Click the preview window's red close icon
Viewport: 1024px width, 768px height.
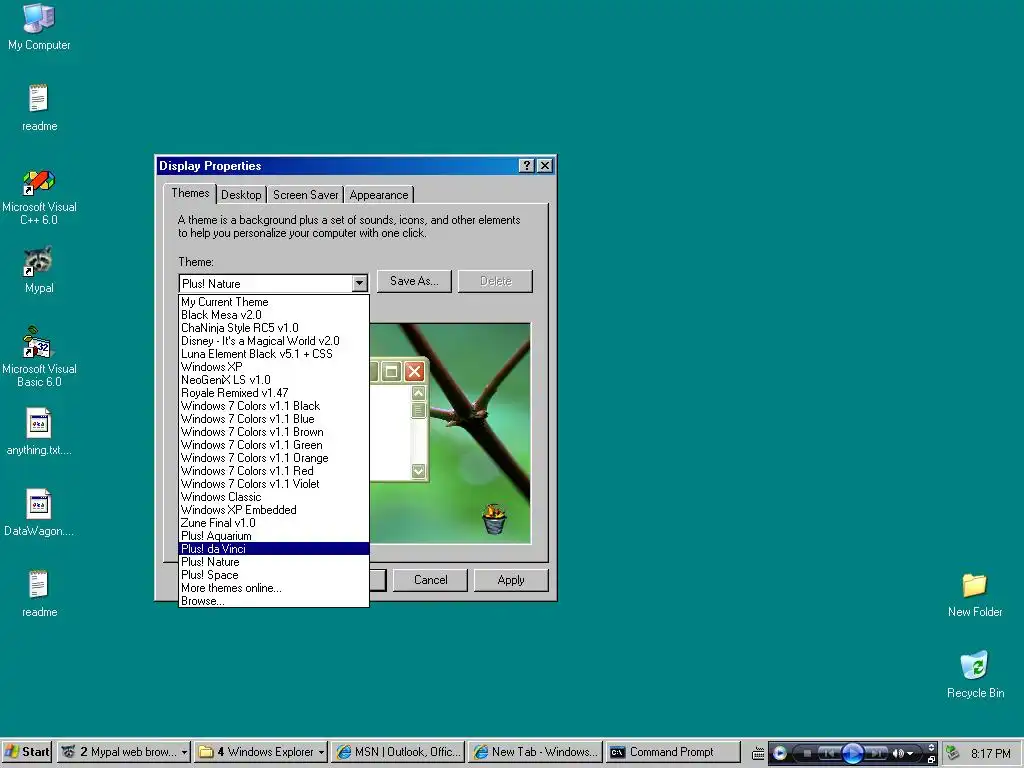tap(414, 372)
